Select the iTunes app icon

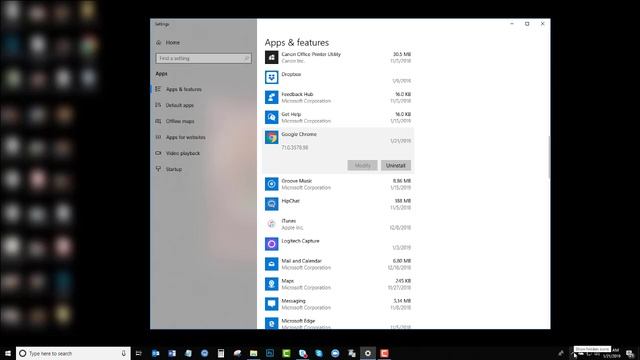pos(271,224)
